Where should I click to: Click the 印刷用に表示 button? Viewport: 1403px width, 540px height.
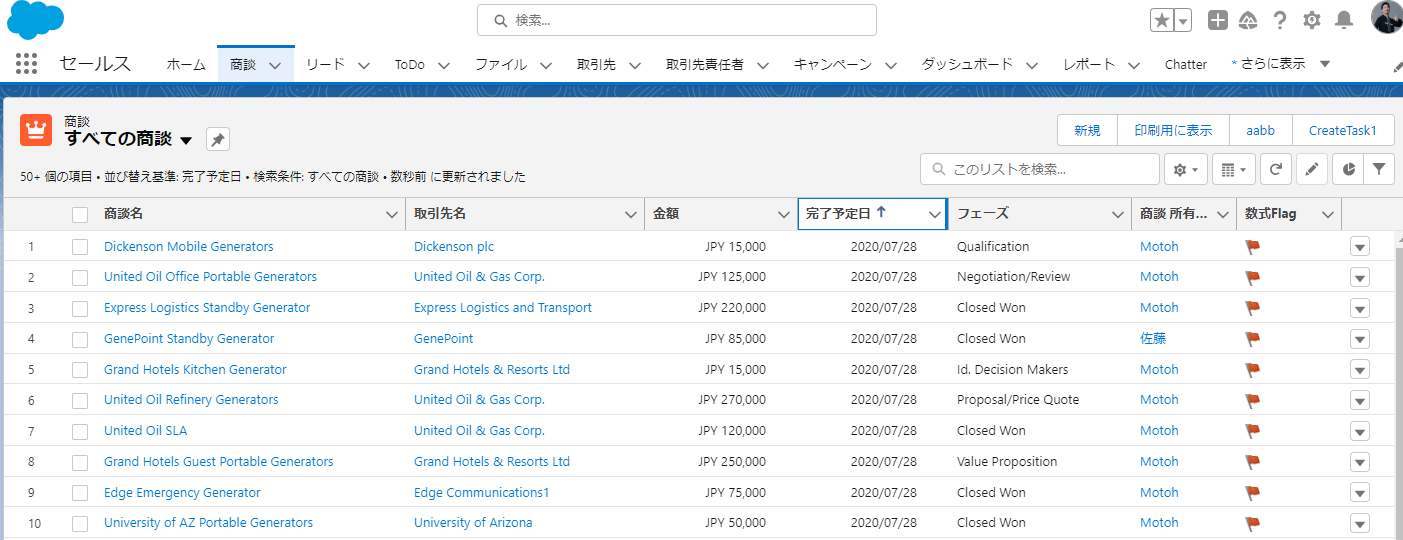click(x=1173, y=130)
